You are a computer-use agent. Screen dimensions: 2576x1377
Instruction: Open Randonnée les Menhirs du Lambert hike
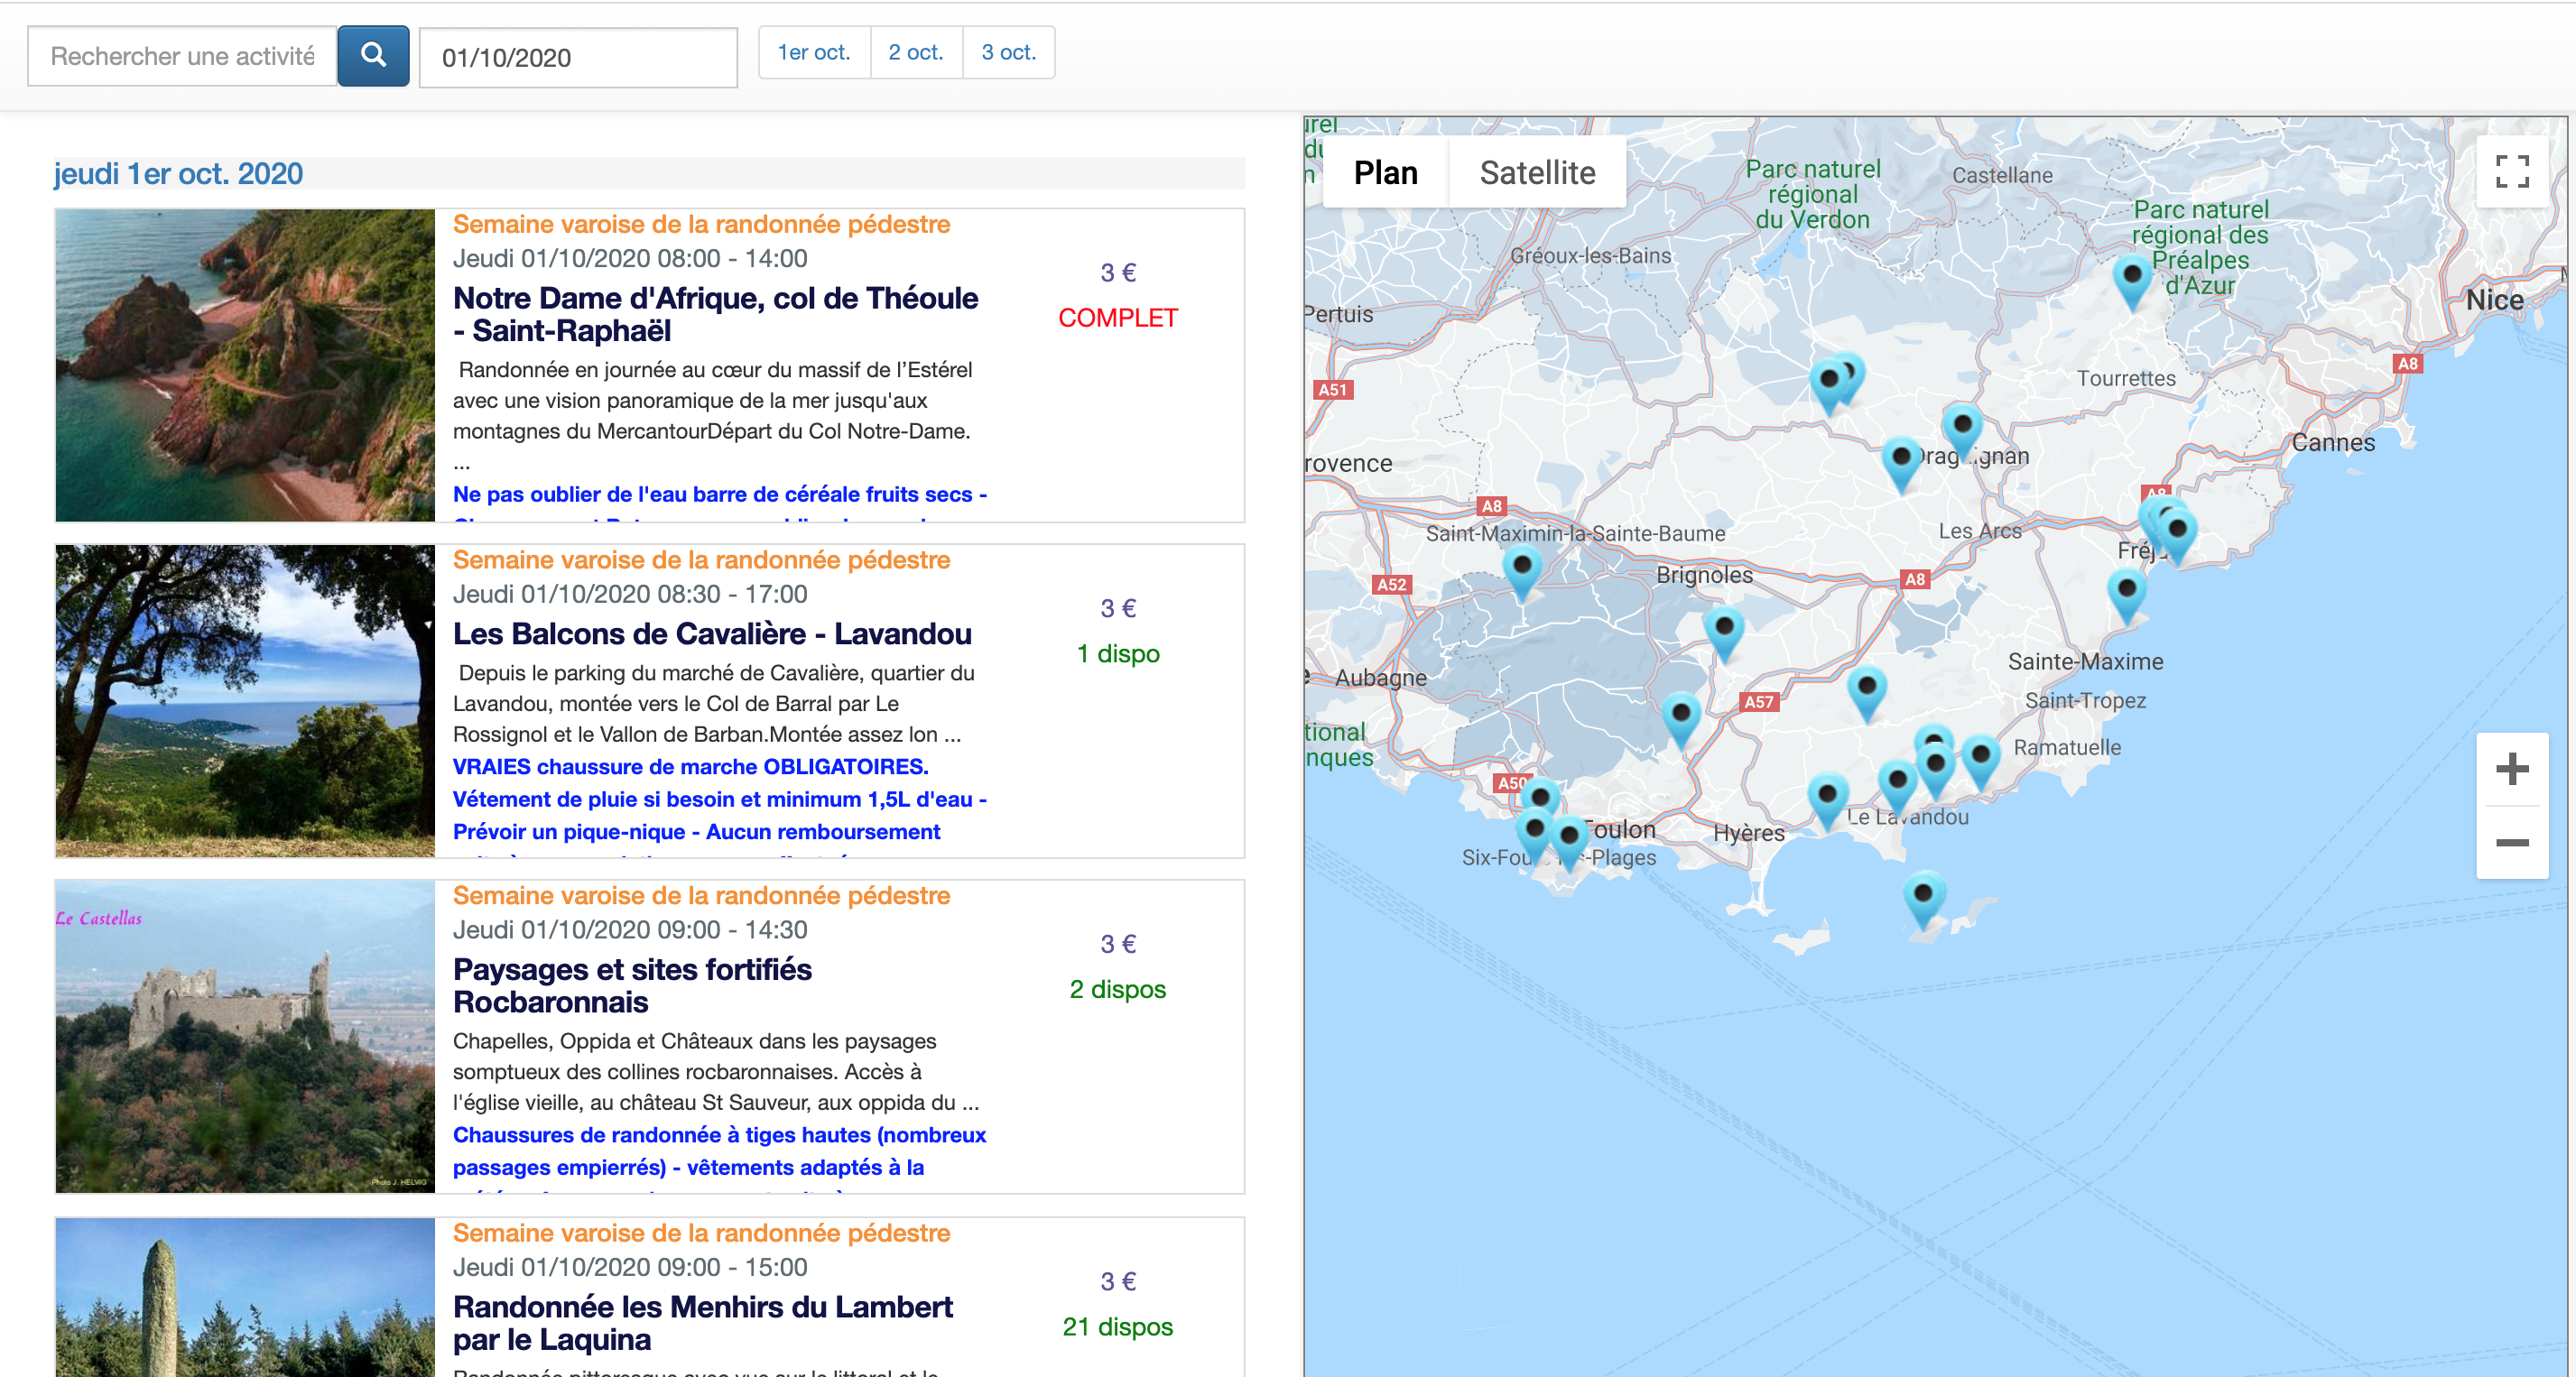[702, 1323]
